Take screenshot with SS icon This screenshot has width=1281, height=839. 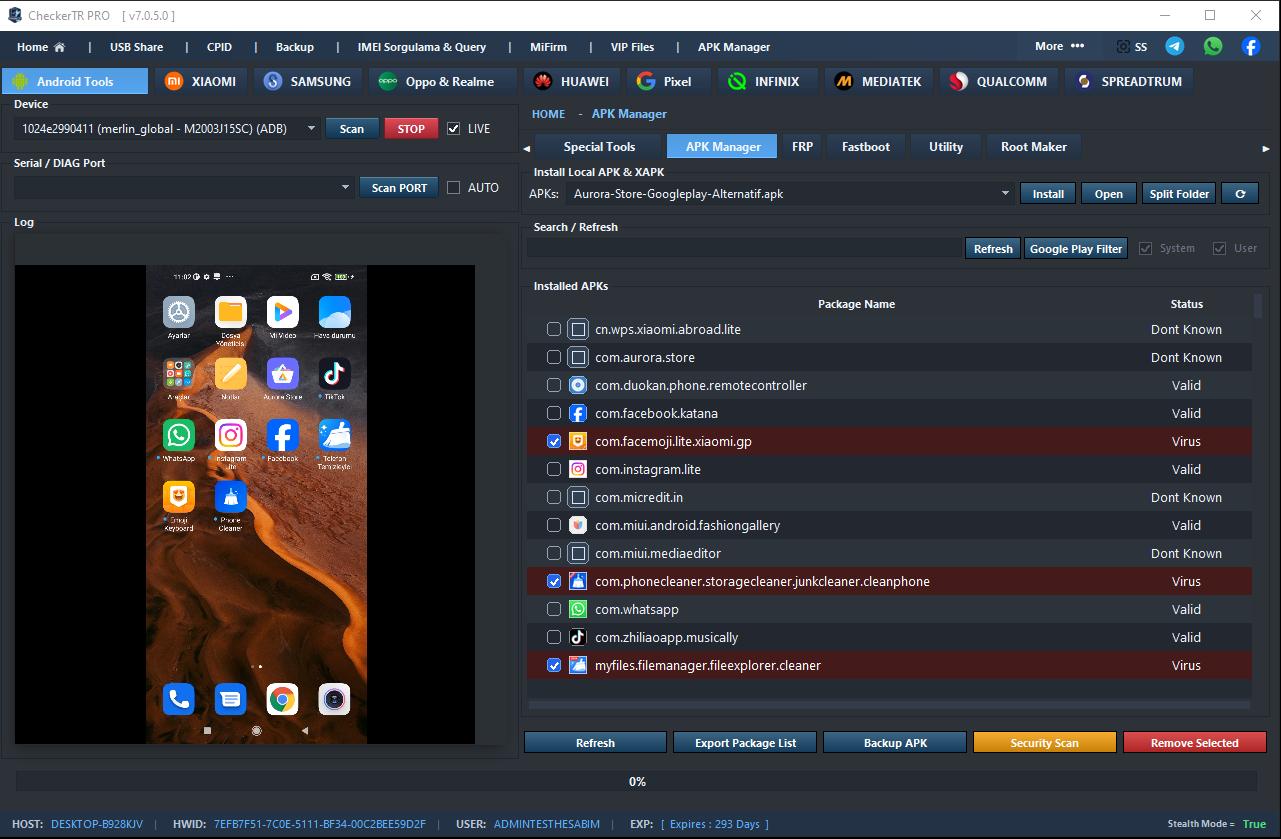pyautogui.click(x=1132, y=47)
